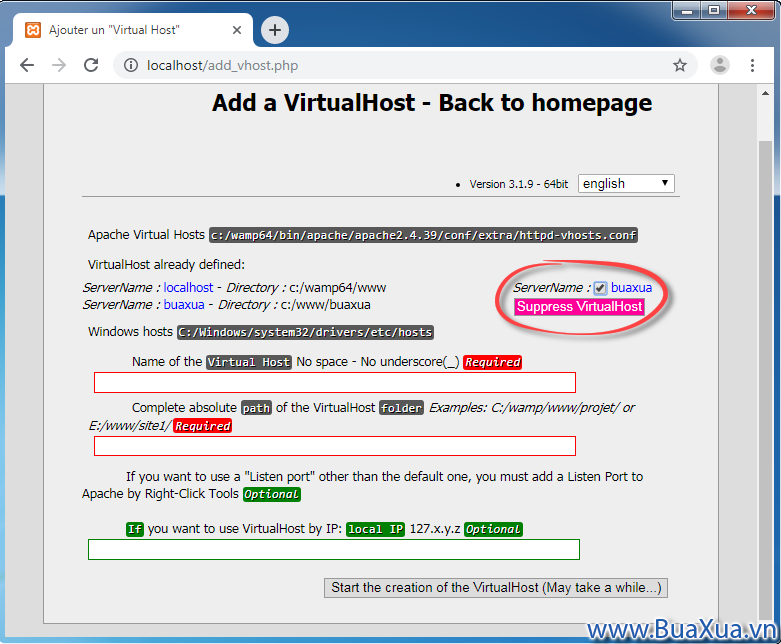The height and width of the screenshot is (644, 781).
Task: Click the red Required label for host name
Action: tap(492, 362)
